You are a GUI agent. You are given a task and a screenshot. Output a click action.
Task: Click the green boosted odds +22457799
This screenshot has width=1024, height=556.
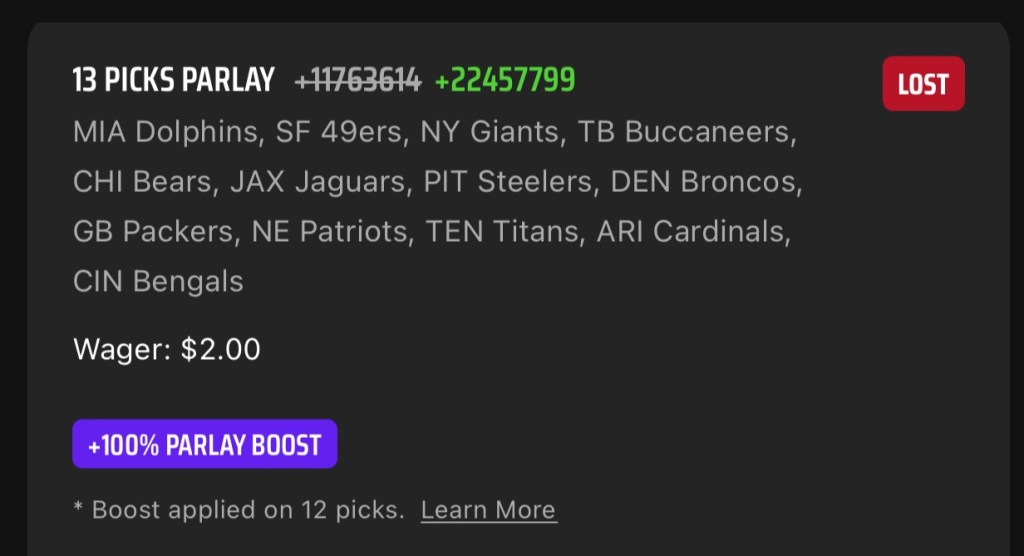tap(505, 81)
